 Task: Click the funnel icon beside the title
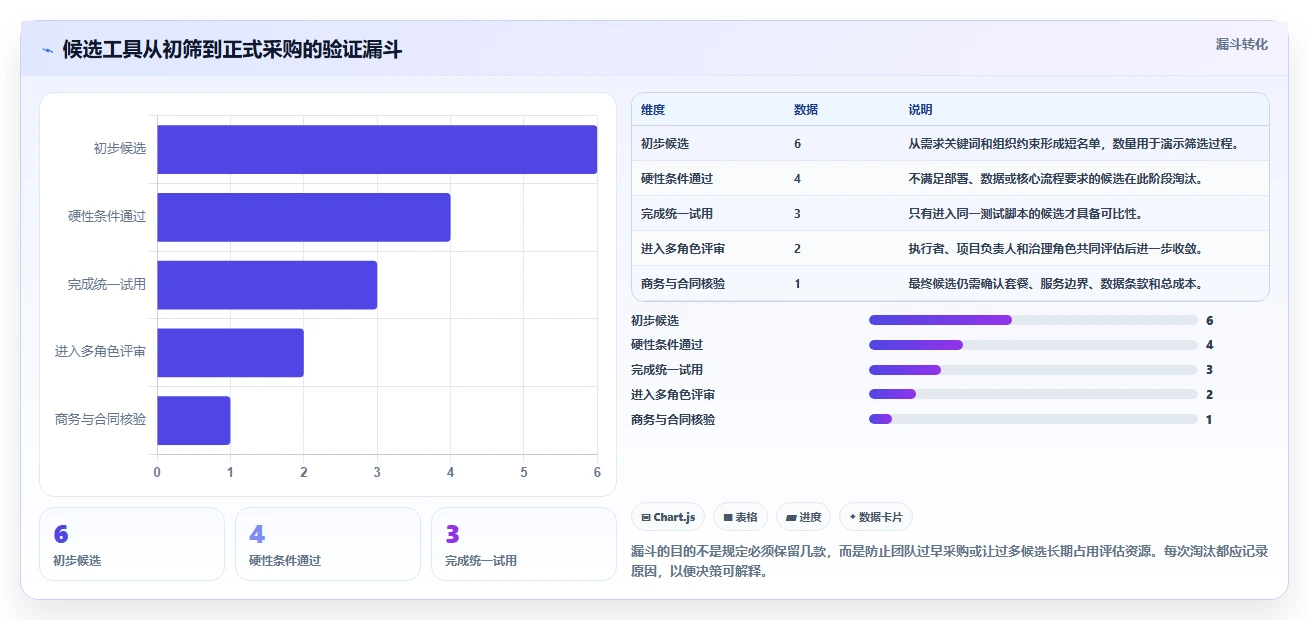coord(48,50)
